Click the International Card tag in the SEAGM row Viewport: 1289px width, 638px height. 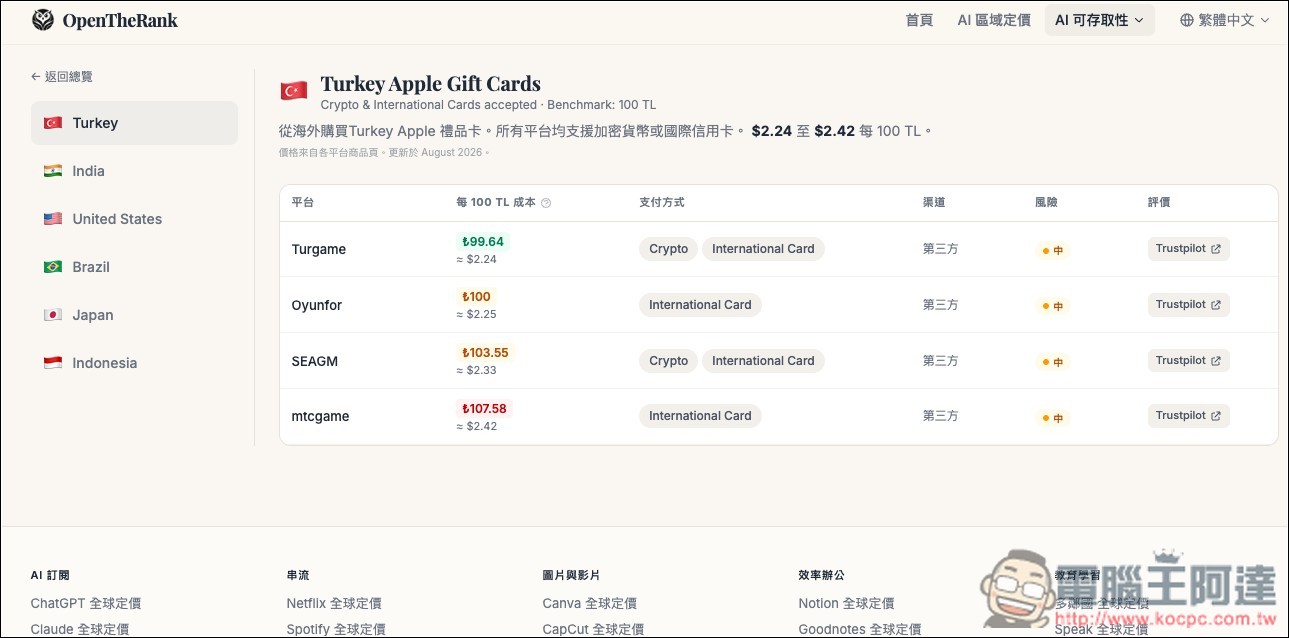pos(763,361)
